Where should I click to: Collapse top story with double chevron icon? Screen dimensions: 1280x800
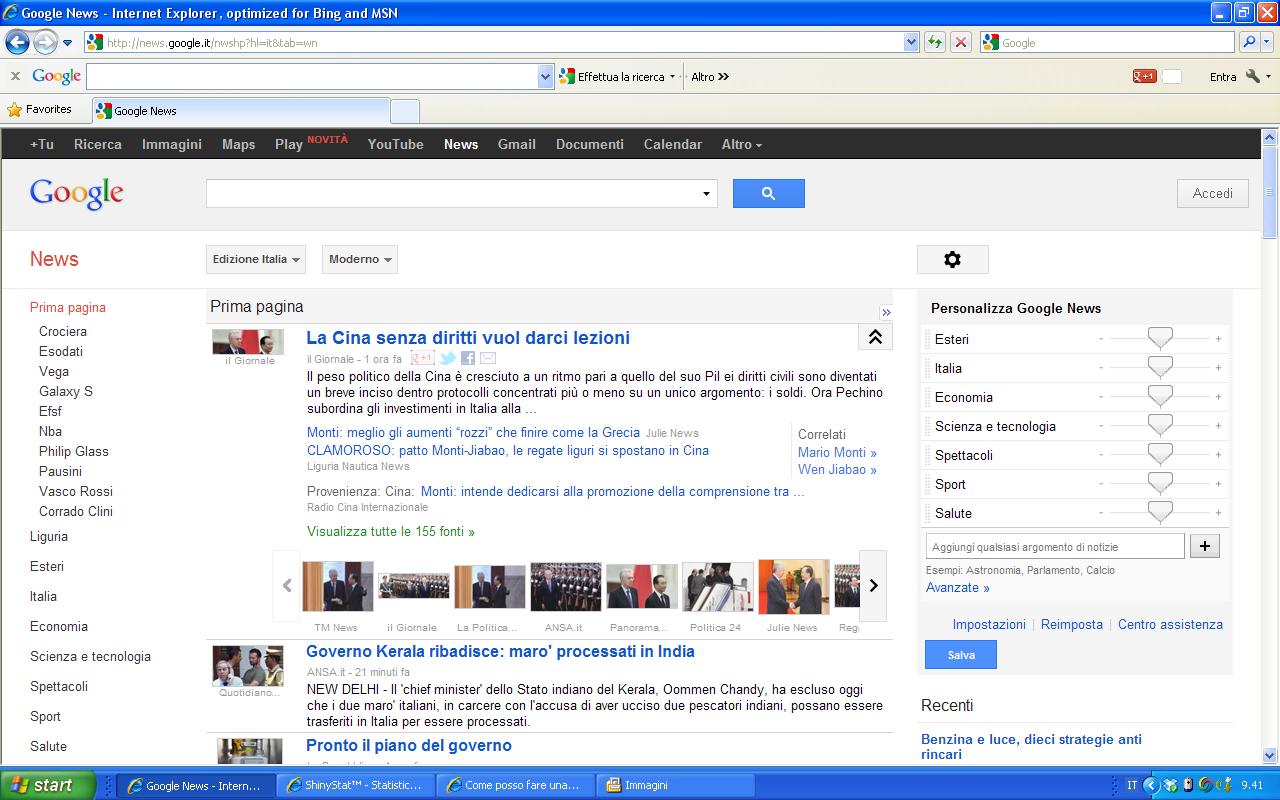point(875,337)
